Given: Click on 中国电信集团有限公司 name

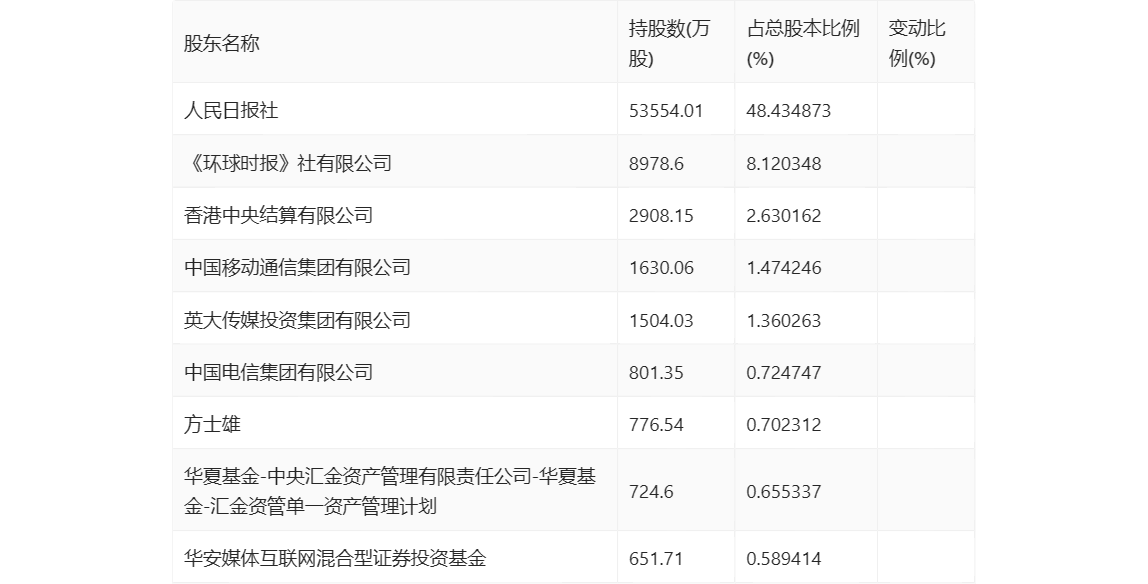Looking at the screenshot, I should 278,372.
